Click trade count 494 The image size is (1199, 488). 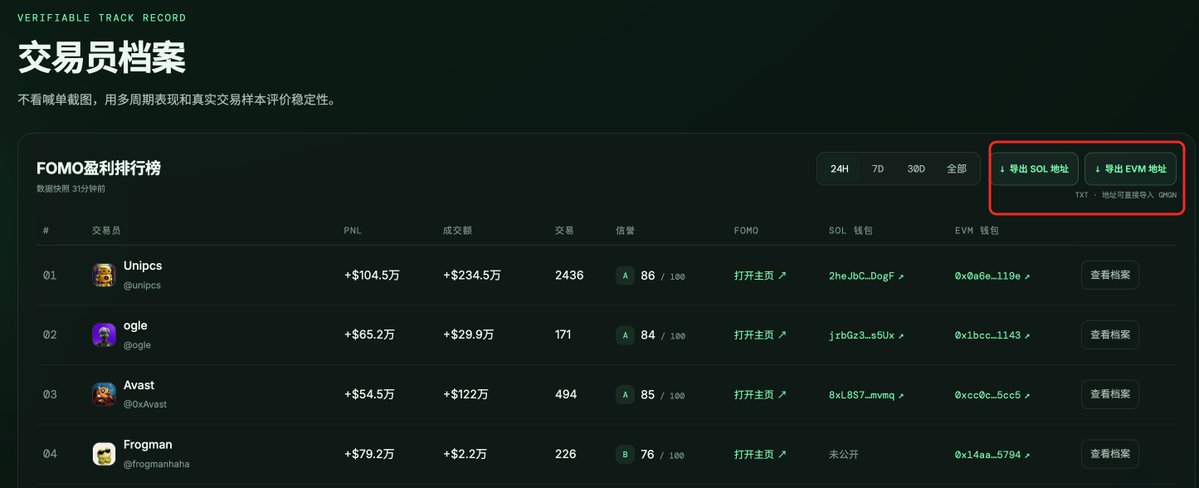coord(566,395)
